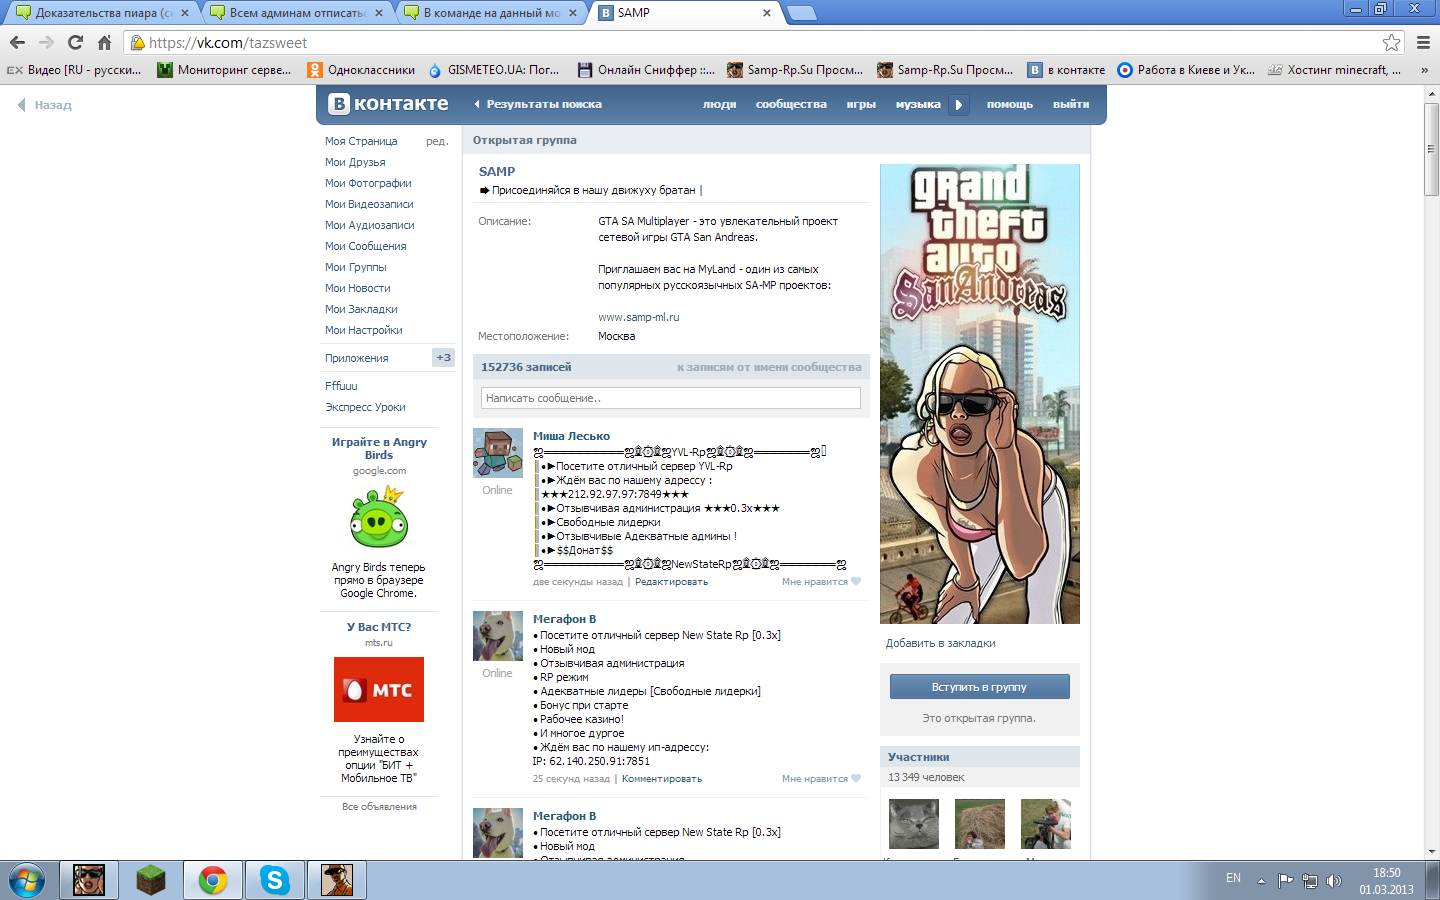Switch to 'В команде на данный' tab
This screenshot has width=1440, height=900.
pos(491,13)
